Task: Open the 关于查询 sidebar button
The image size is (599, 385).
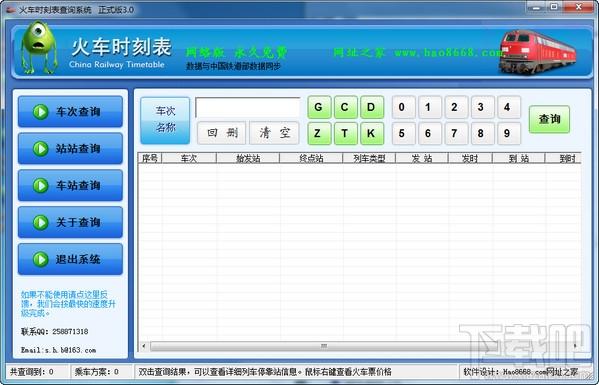Action: pos(70,222)
